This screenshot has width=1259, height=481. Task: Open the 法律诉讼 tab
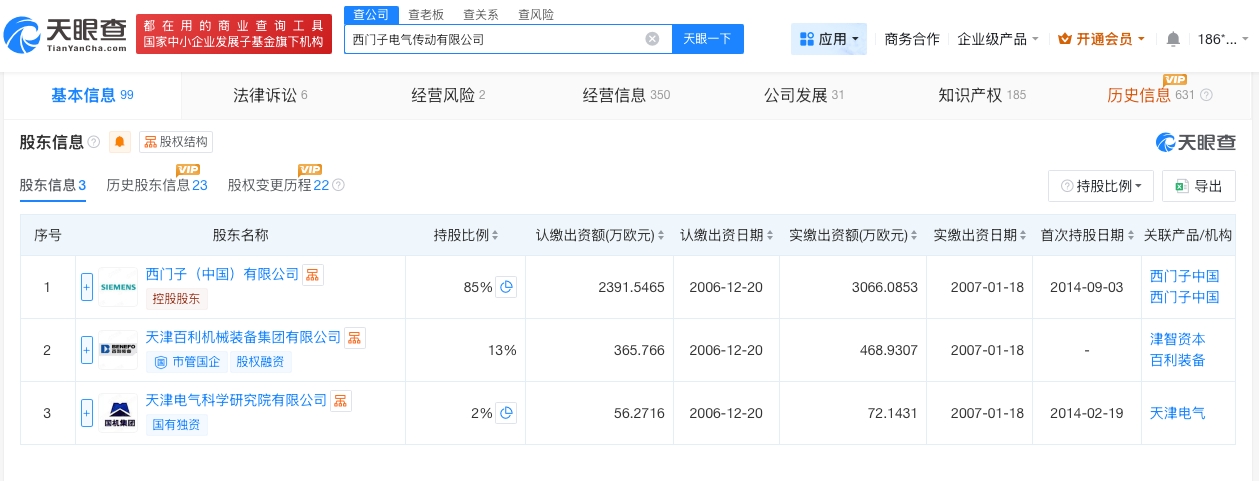(x=270, y=95)
